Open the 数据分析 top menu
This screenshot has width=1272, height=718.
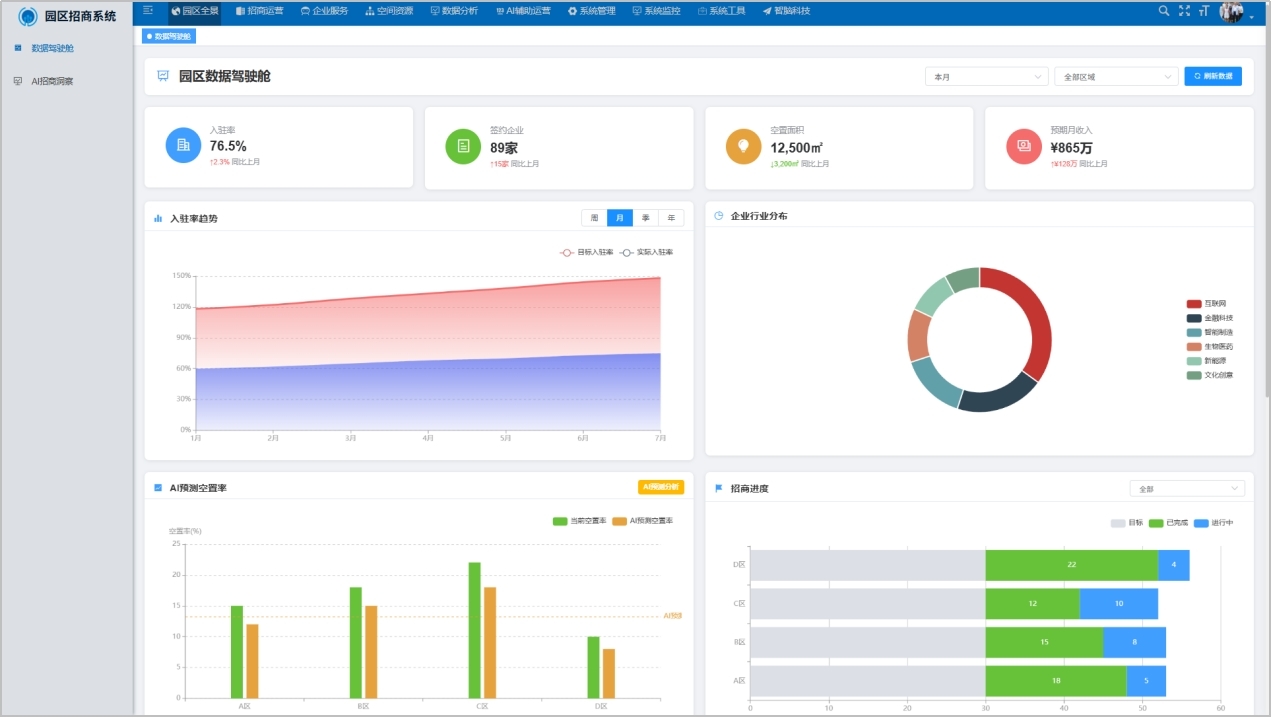[453, 11]
